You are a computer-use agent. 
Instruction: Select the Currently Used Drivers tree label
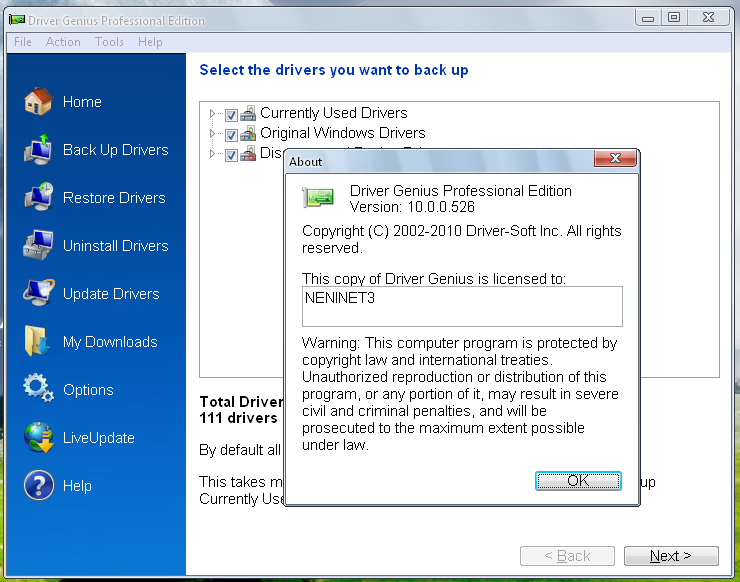point(334,113)
